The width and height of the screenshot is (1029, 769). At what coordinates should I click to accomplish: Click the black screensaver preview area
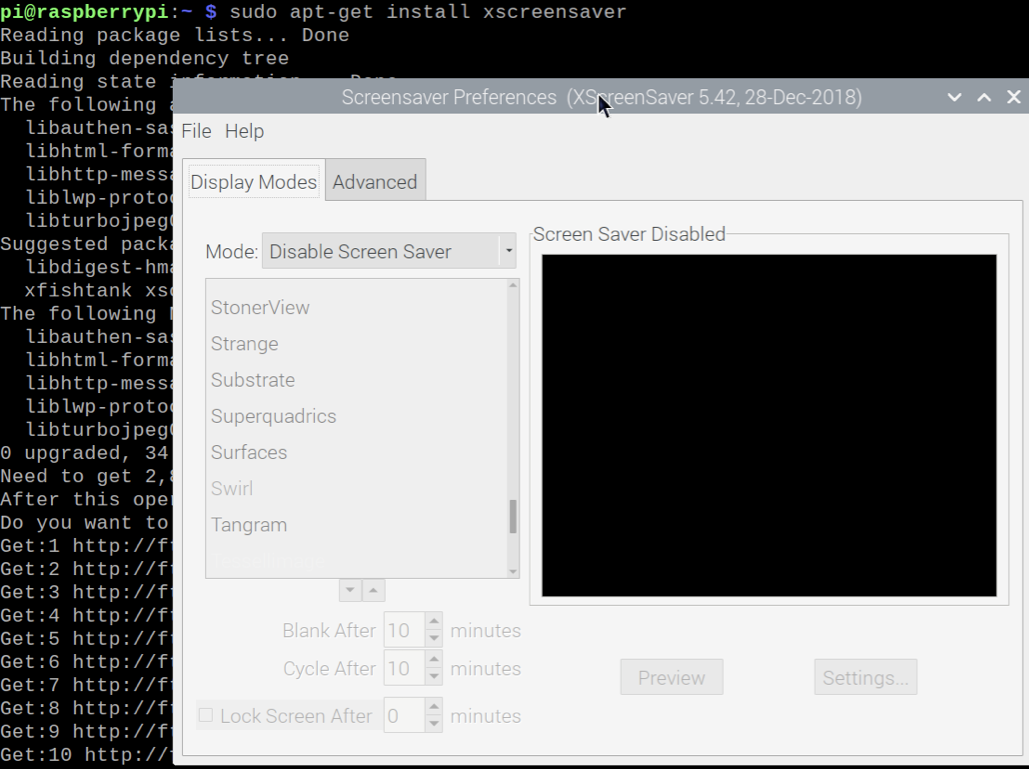coord(769,426)
